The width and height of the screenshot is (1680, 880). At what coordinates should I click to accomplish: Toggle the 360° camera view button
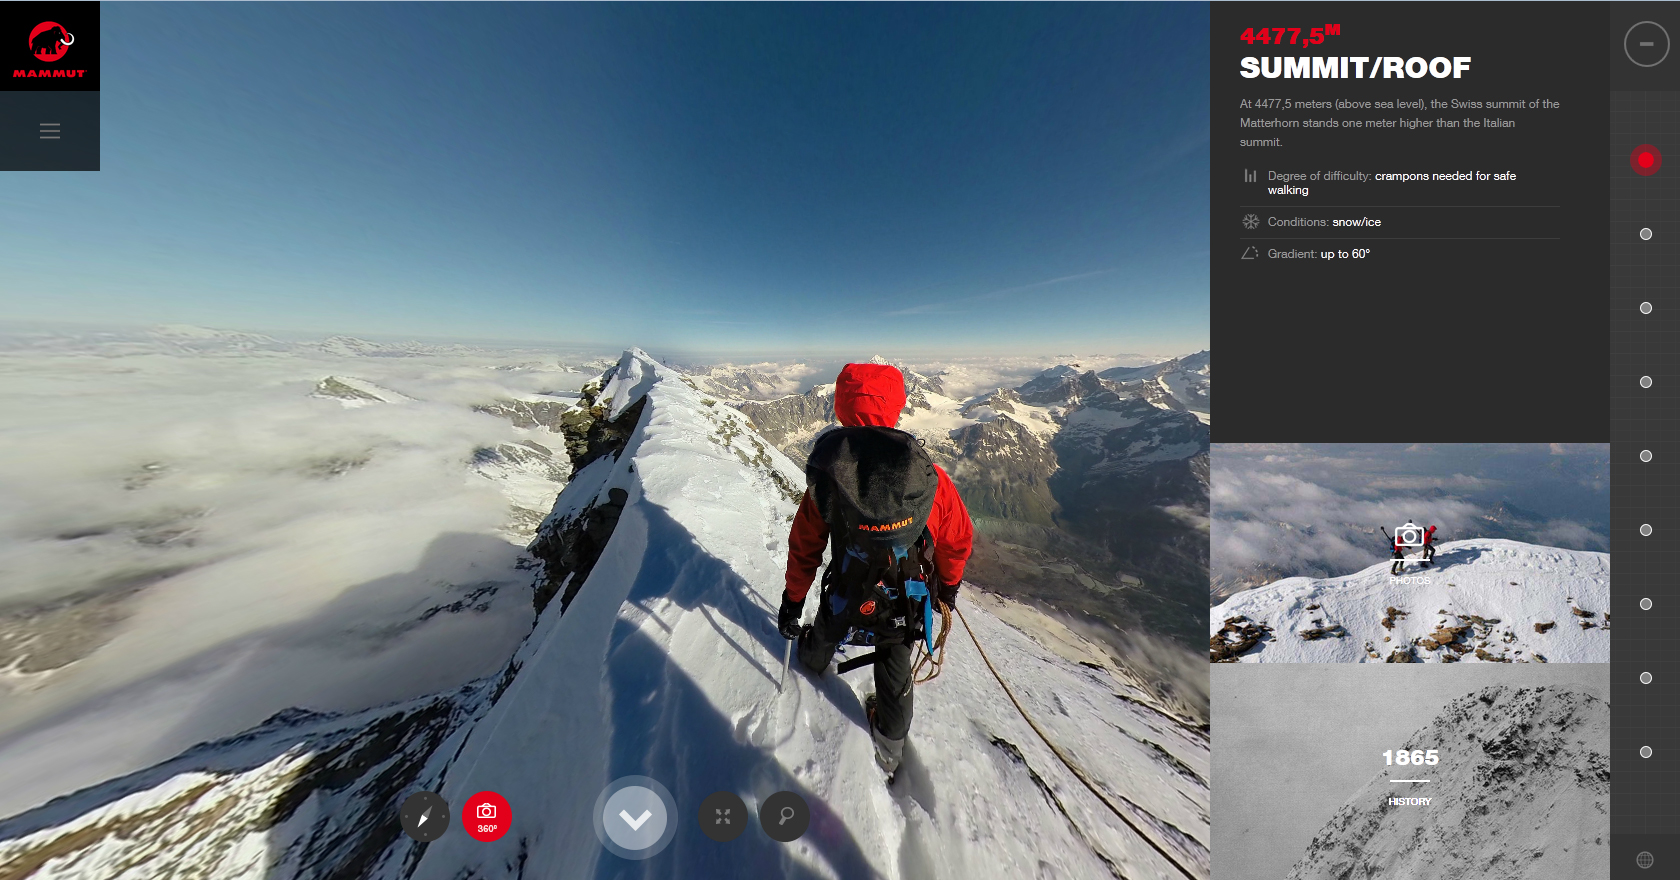pyautogui.click(x=487, y=817)
